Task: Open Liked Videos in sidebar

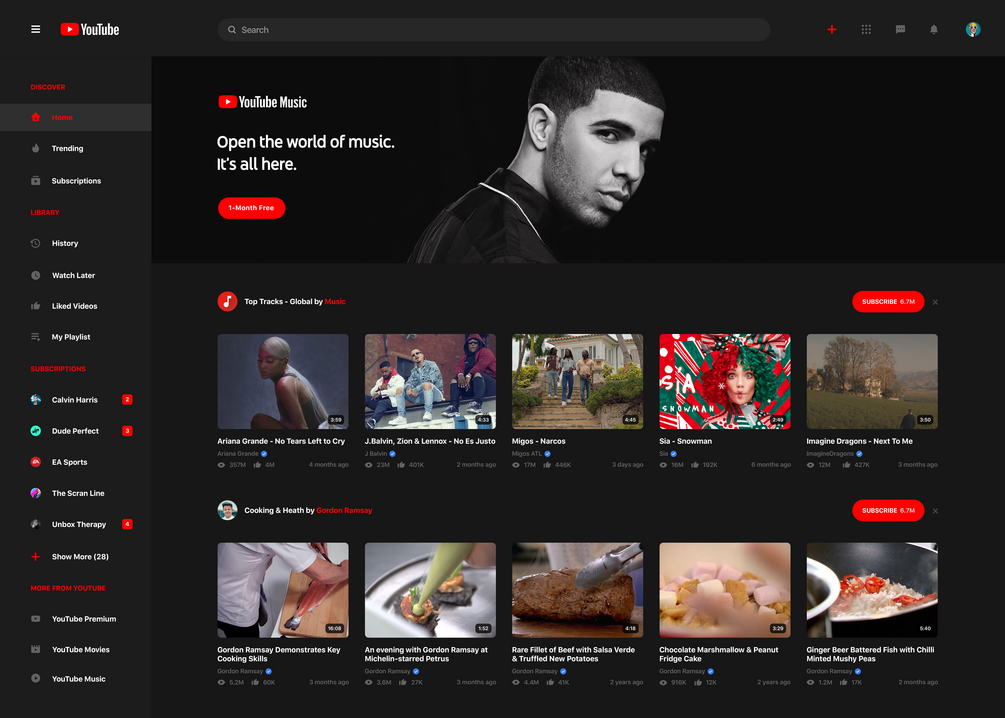Action: [x=76, y=306]
